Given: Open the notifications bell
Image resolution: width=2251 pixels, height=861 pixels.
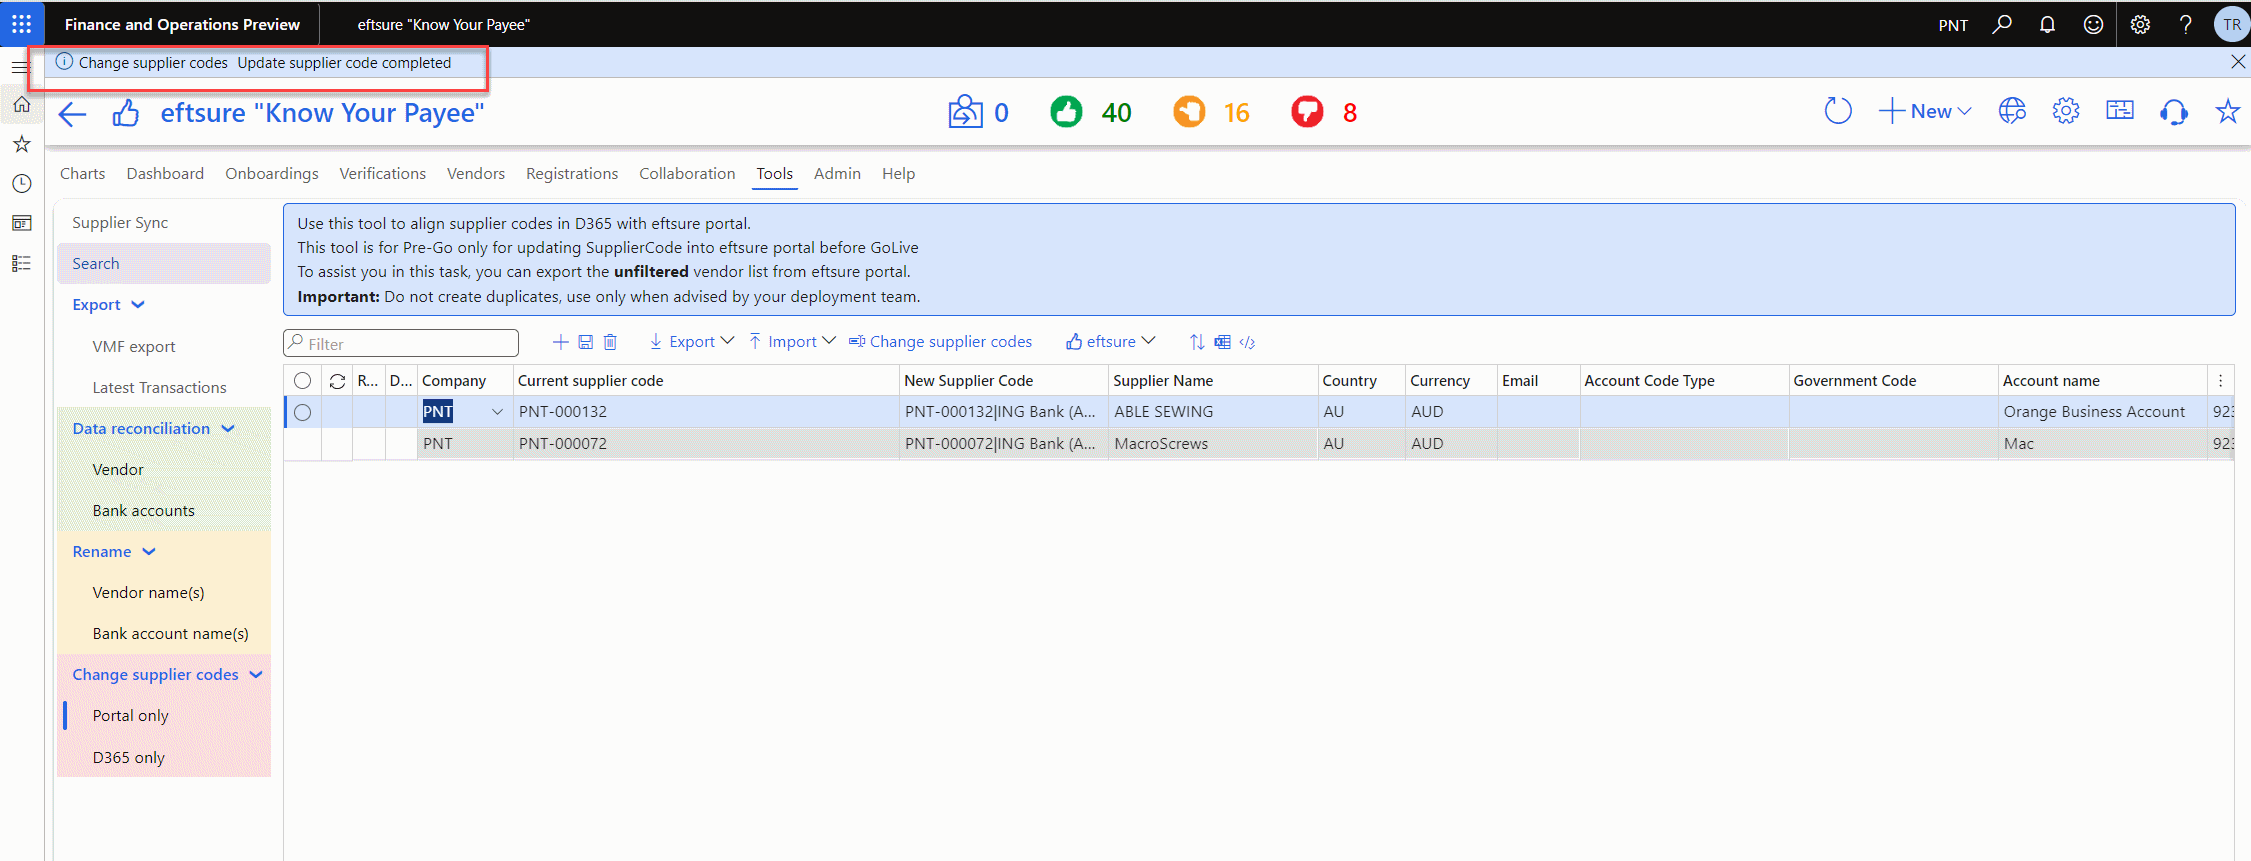Looking at the screenshot, I should pos(2047,24).
